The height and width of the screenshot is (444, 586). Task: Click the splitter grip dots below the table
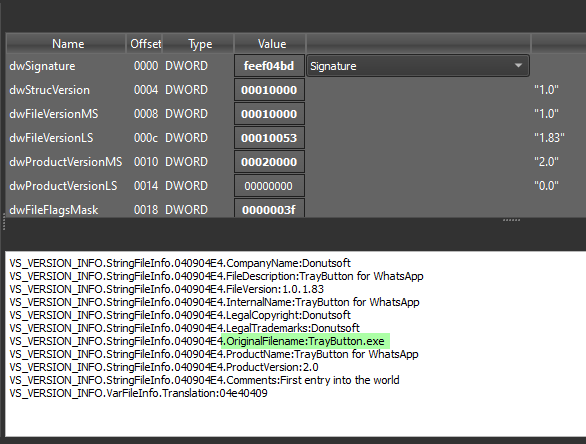(x=511, y=220)
